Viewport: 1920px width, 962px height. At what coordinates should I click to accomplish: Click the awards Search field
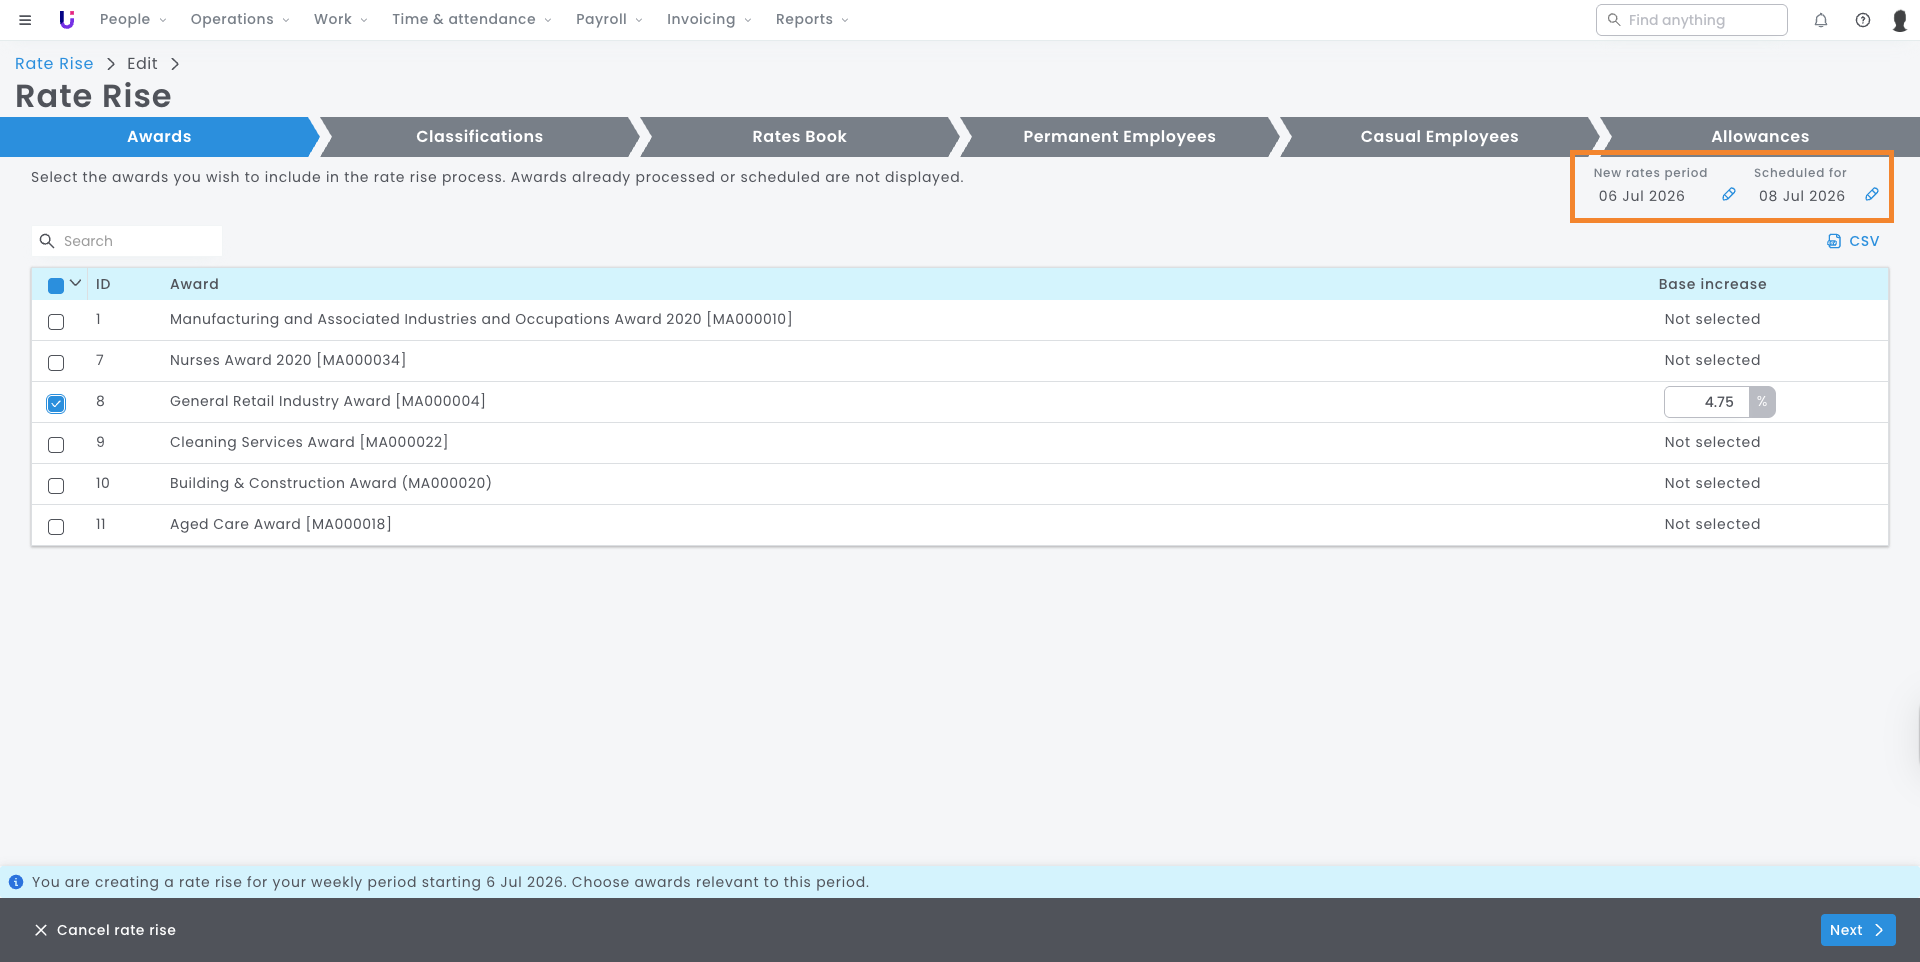127,241
